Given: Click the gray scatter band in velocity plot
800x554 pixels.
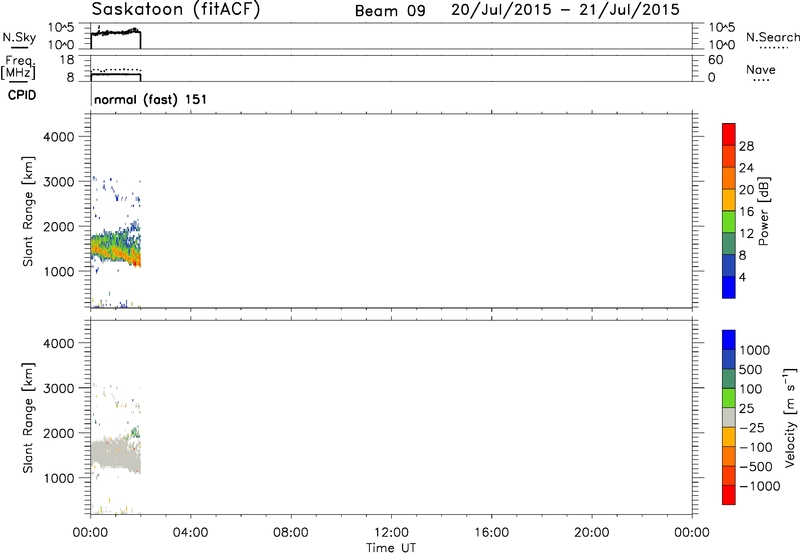Looking at the screenshot, I should (115, 454).
